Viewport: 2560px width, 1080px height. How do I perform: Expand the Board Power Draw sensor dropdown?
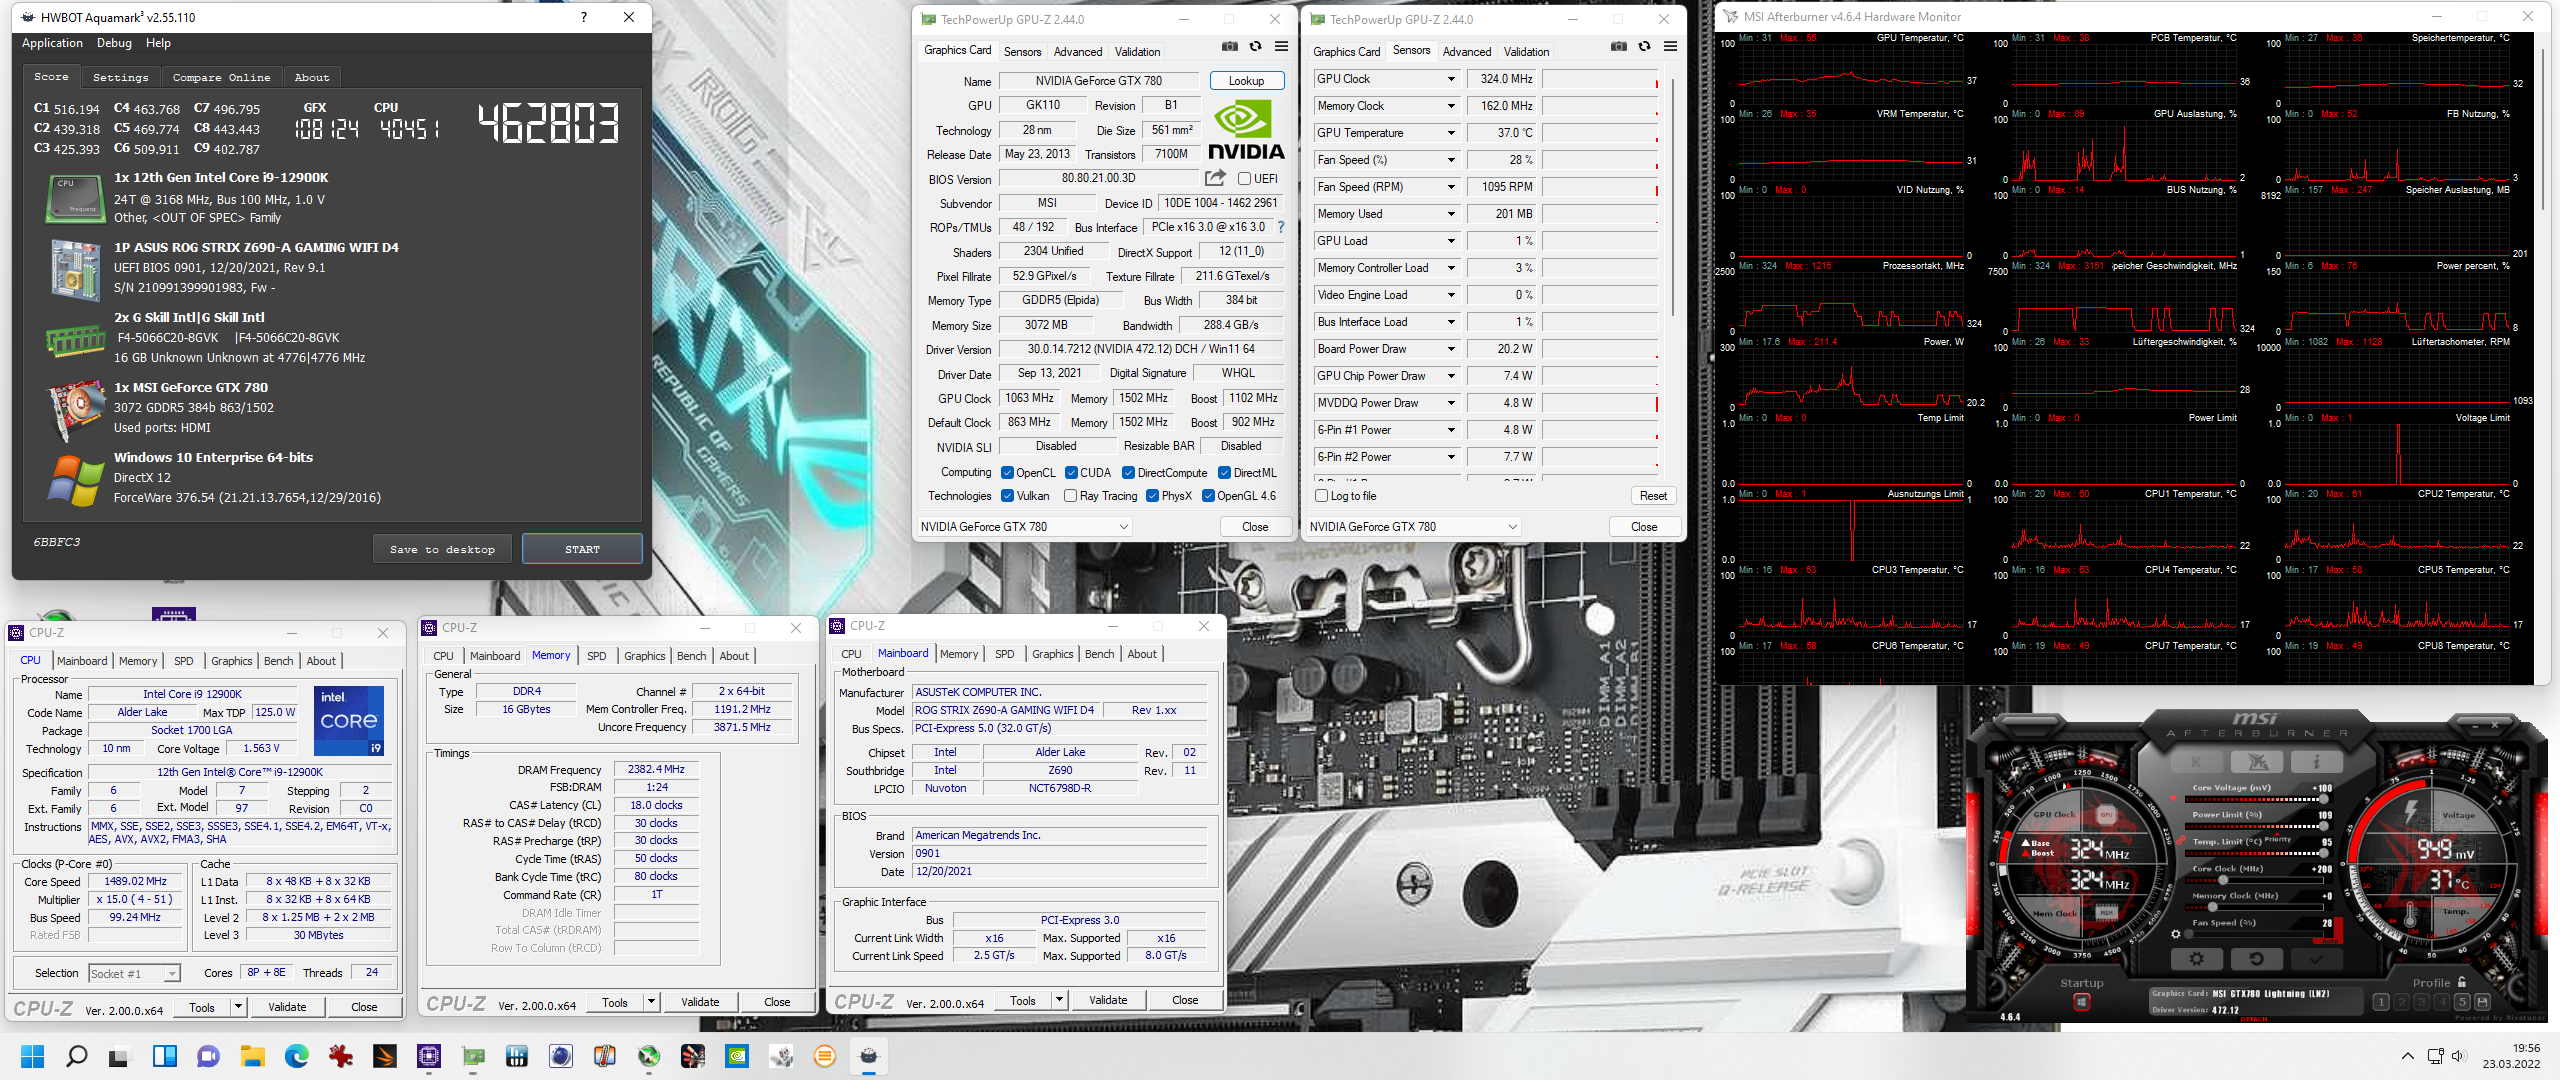[x=1451, y=349]
